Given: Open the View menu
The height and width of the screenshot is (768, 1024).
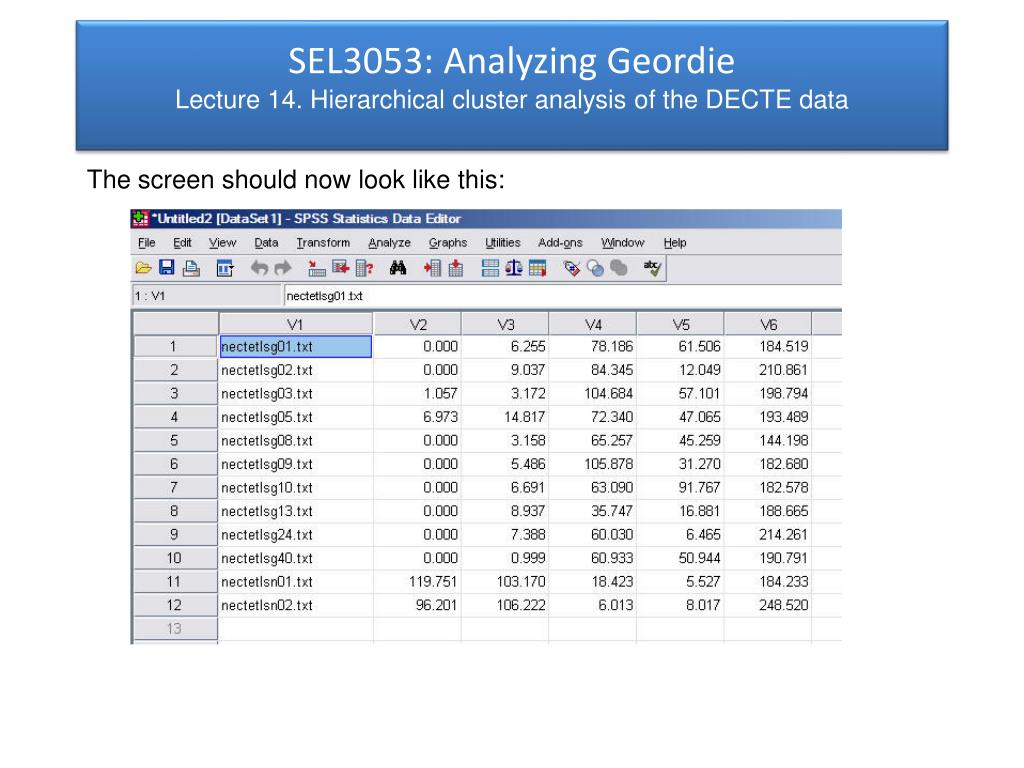Looking at the screenshot, I should [x=222, y=243].
